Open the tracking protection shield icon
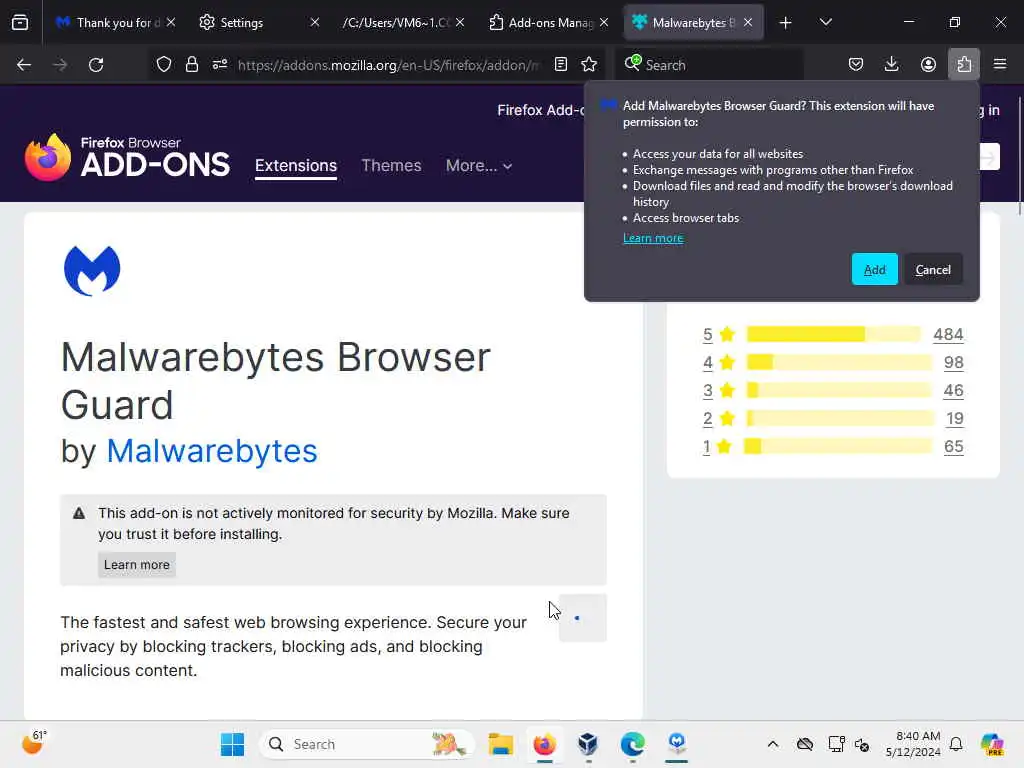The height and width of the screenshot is (768, 1024). [x=164, y=65]
